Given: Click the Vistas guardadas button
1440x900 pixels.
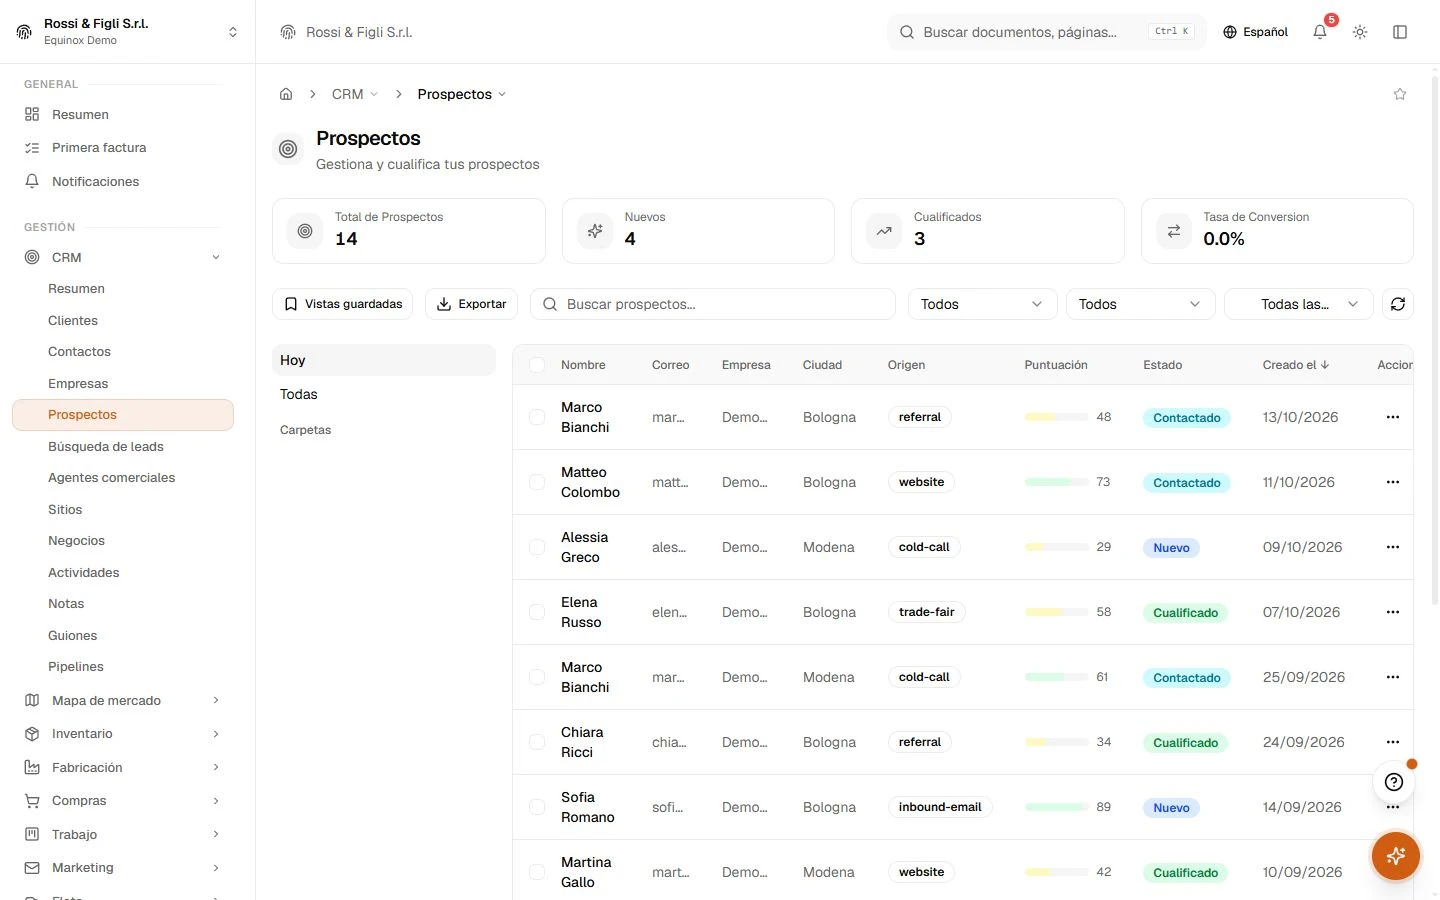Looking at the screenshot, I should [343, 304].
